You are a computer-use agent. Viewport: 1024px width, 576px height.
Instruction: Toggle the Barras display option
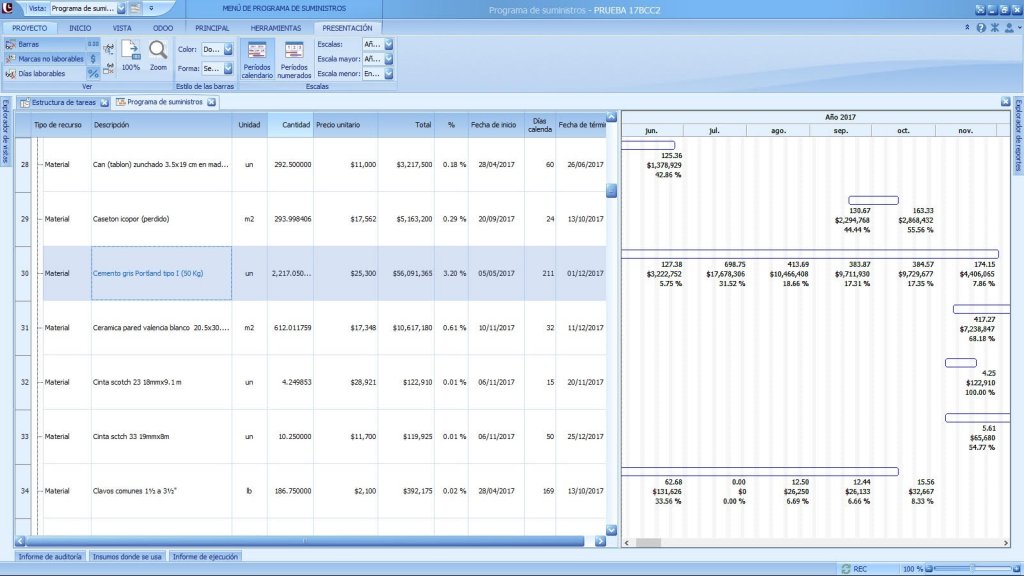pyautogui.click(x=28, y=44)
